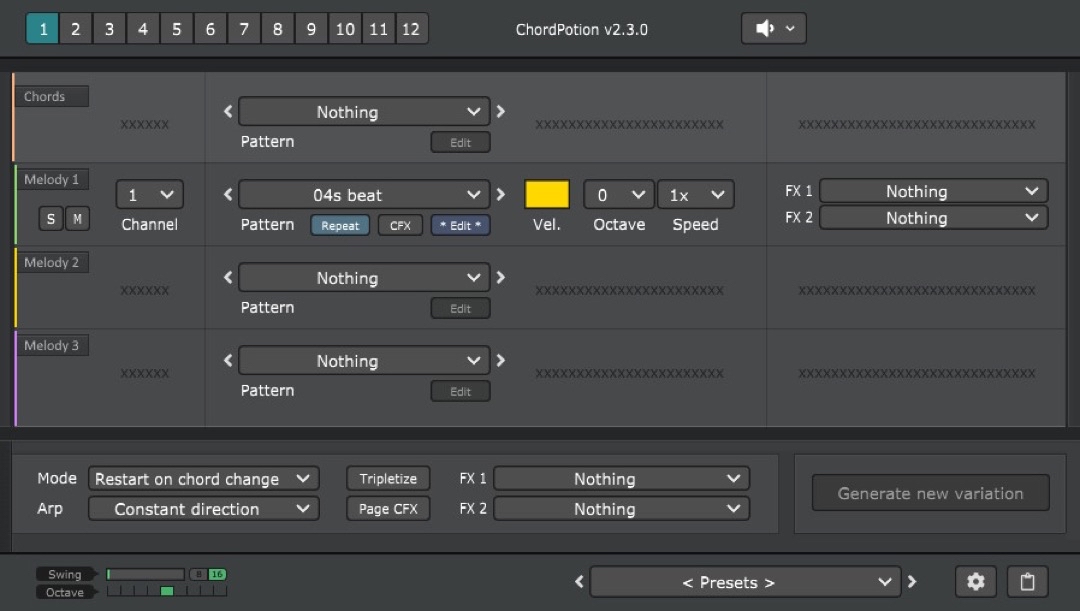This screenshot has width=1080, height=611.
Task: Open the speaker audio output menu
Action: pyautogui.click(x=773, y=29)
